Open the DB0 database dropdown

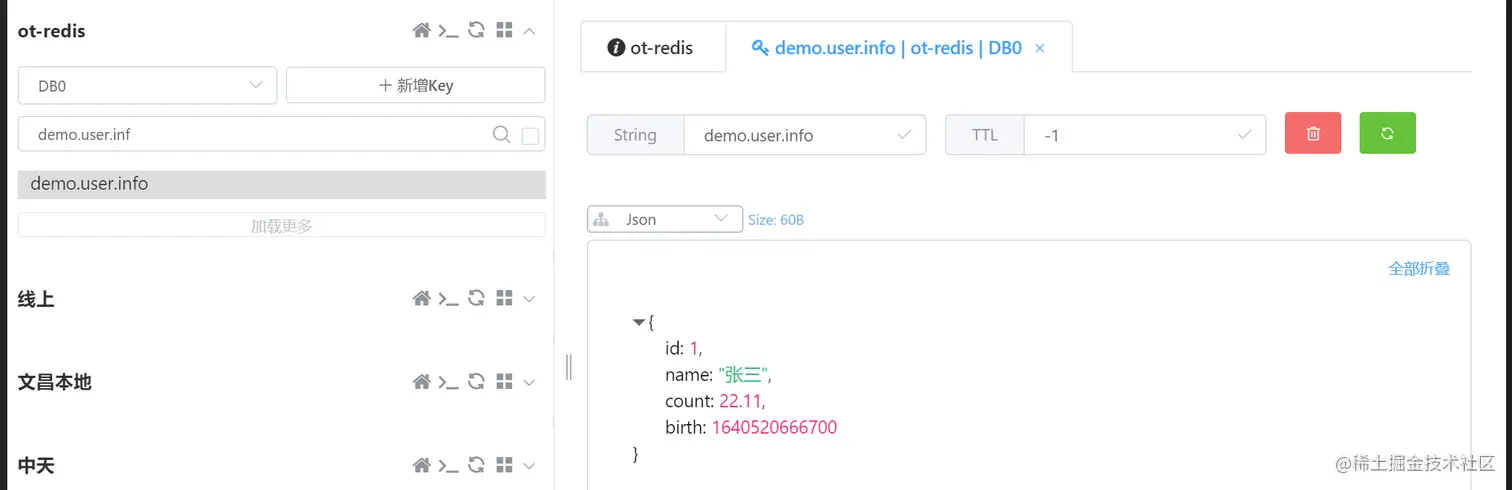(147, 86)
